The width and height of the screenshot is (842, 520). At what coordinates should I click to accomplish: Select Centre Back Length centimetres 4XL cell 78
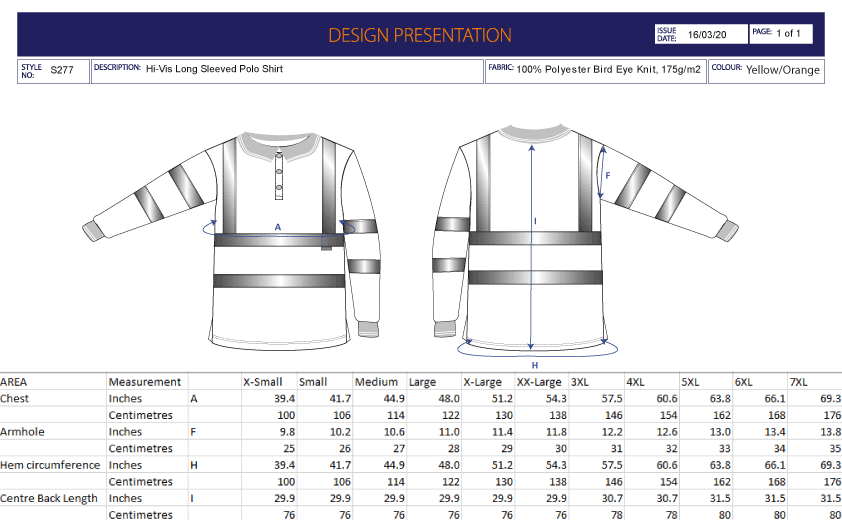671,515
